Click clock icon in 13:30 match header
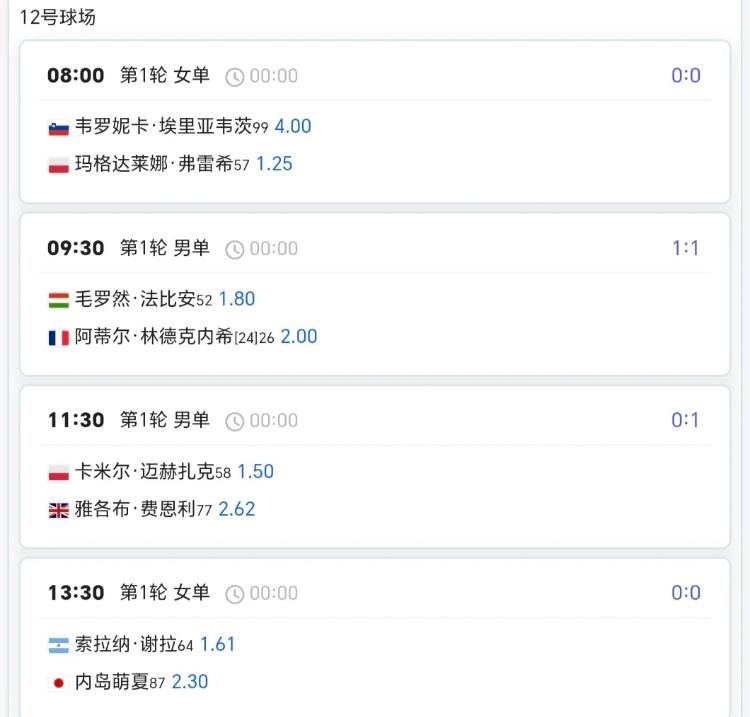The width and height of the screenshot is (750, 717). [x=234, y=594]
